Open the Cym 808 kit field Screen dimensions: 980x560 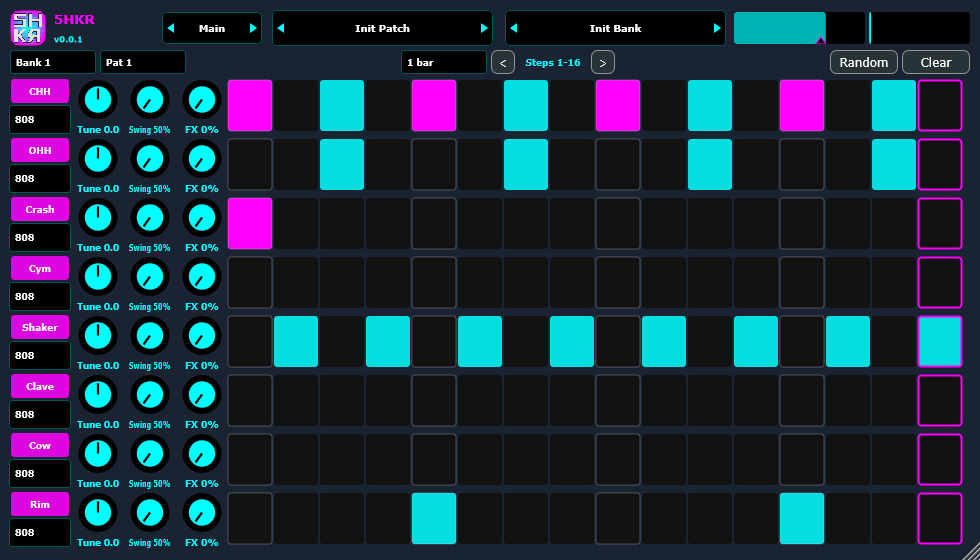pos(40,296)
